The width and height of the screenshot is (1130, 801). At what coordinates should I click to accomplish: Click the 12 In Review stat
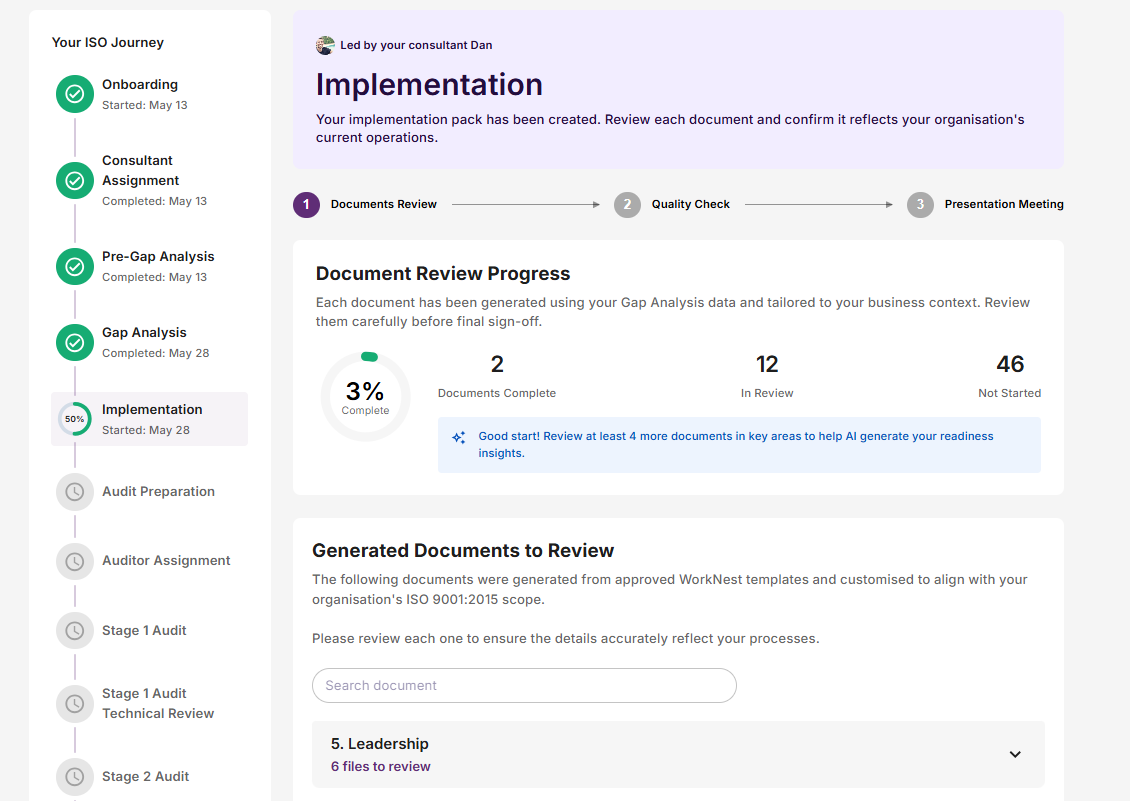point(767,376)
